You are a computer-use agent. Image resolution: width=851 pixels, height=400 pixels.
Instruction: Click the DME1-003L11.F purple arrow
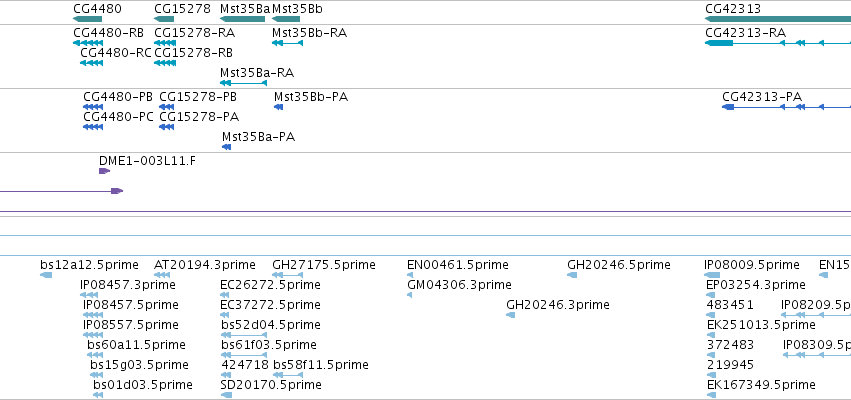click(x=105, y=171)
